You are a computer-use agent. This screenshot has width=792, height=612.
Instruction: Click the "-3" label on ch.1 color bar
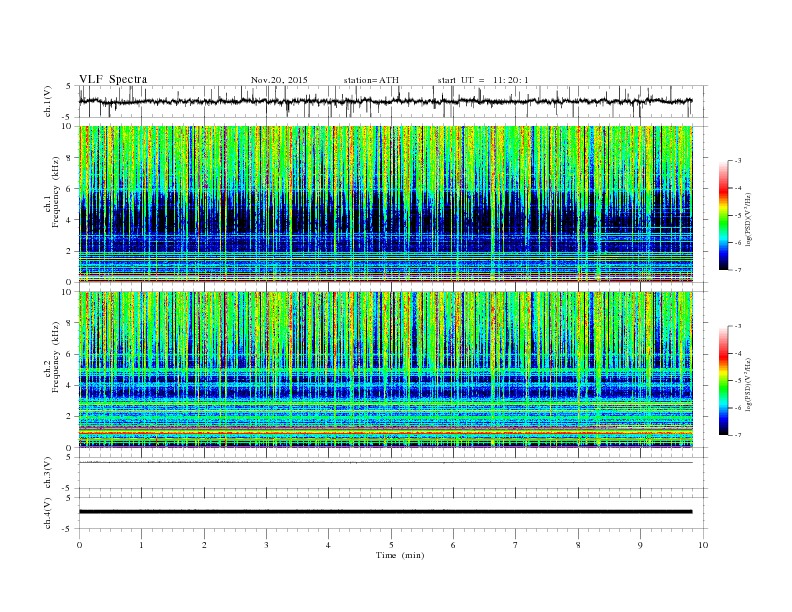point(737,161)
